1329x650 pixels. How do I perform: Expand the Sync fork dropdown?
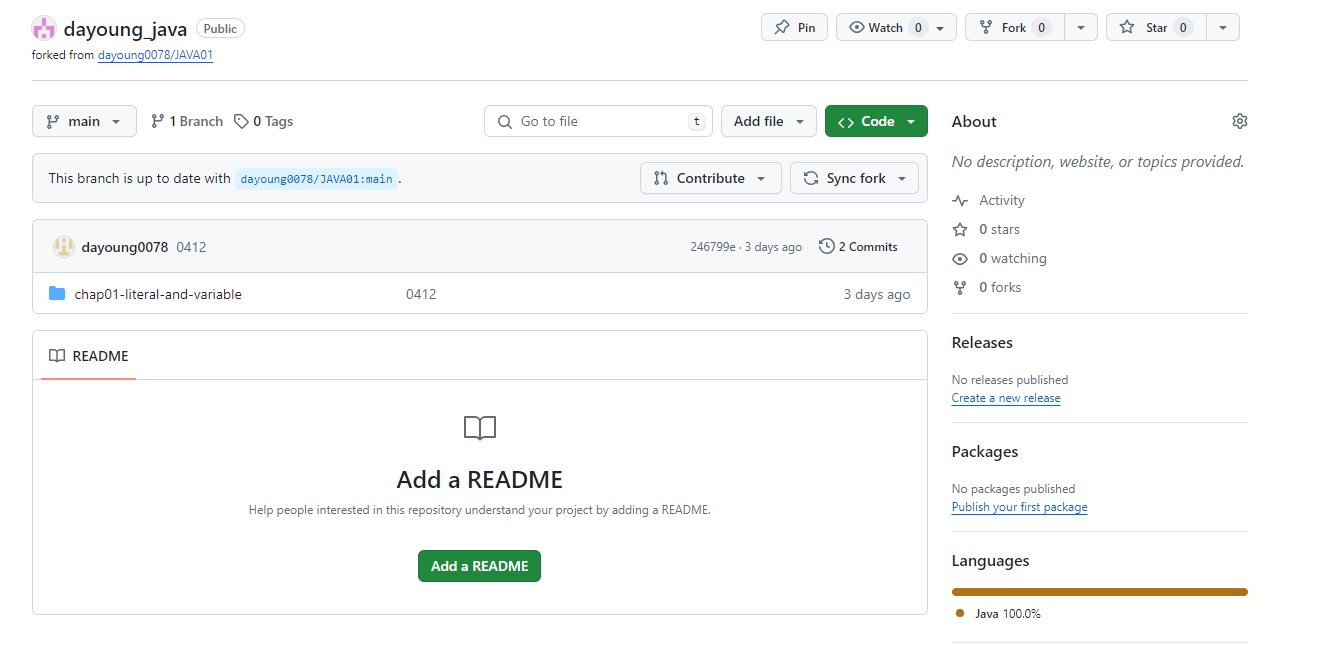click(854, 178)
